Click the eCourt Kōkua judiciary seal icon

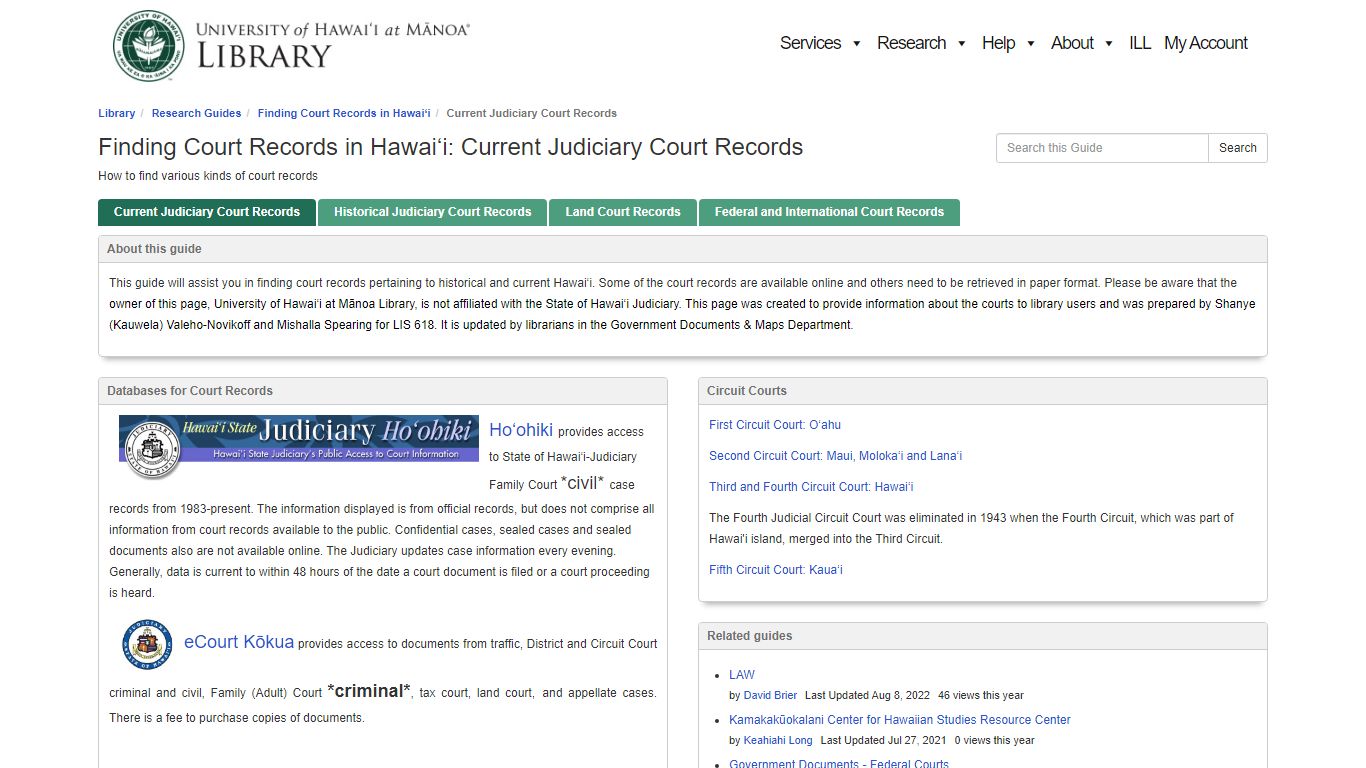(x=147, y=644)
